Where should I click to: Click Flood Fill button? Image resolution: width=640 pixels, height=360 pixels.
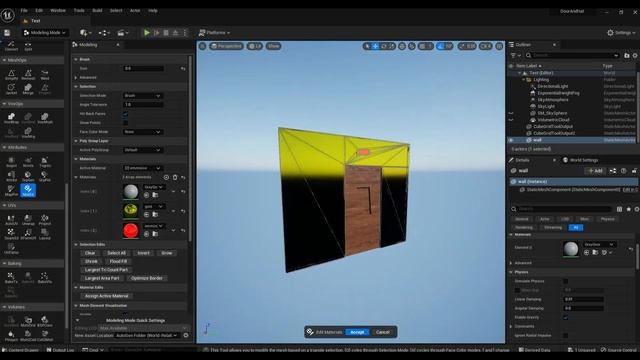coord(118,261)
